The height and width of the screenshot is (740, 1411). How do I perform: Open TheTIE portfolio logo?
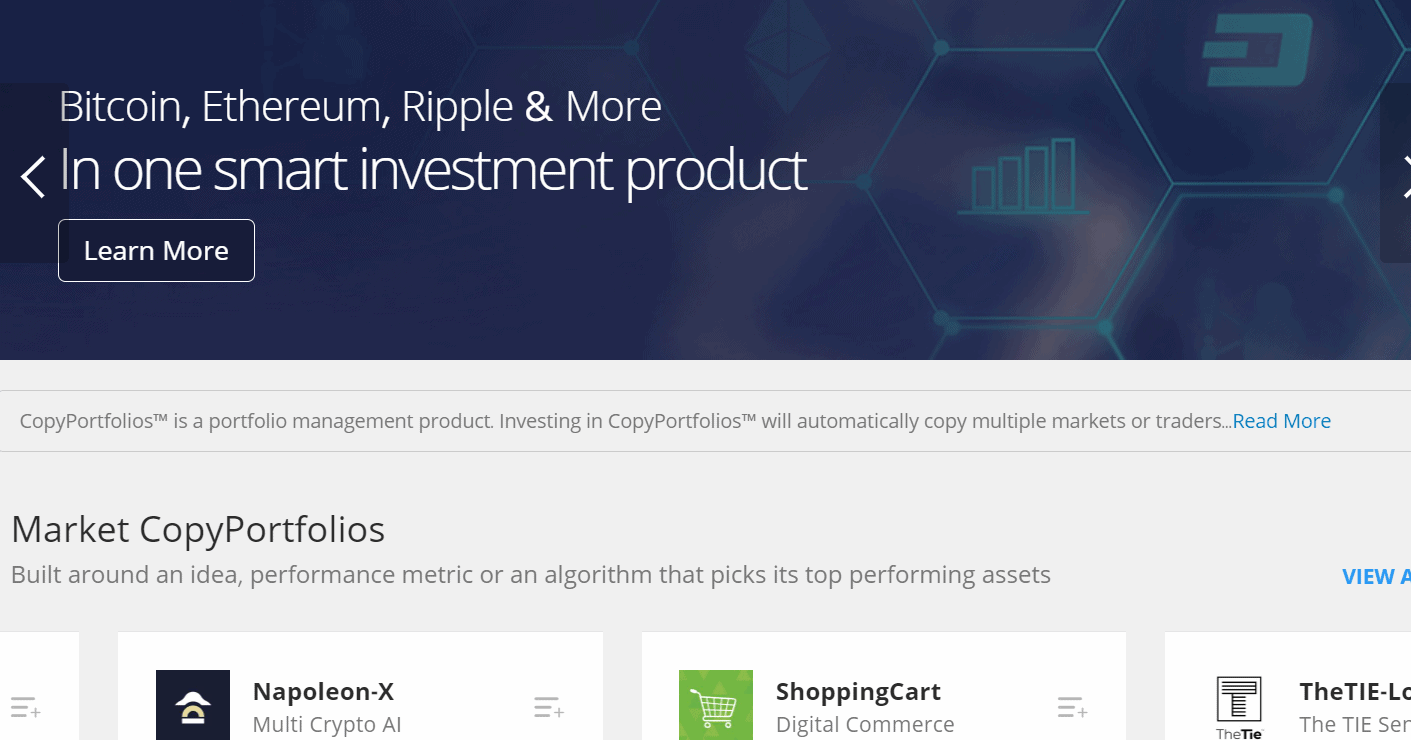point(1239,707)
